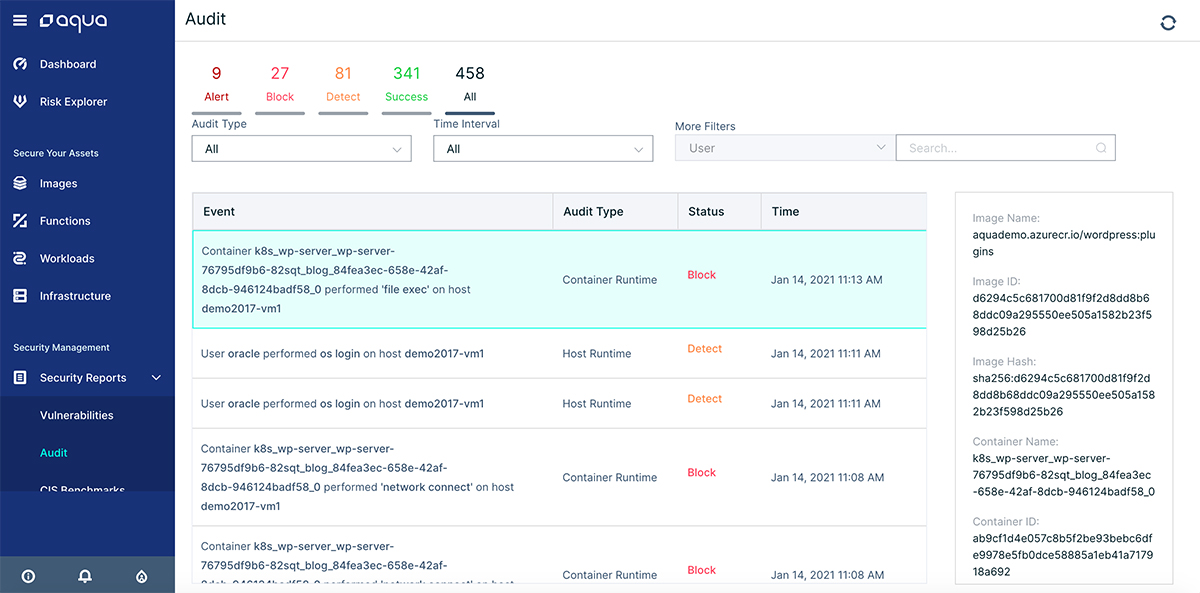Collapse the Security Reports chevron
Viewport: 1200px width, 593px height.
point(156,378)
